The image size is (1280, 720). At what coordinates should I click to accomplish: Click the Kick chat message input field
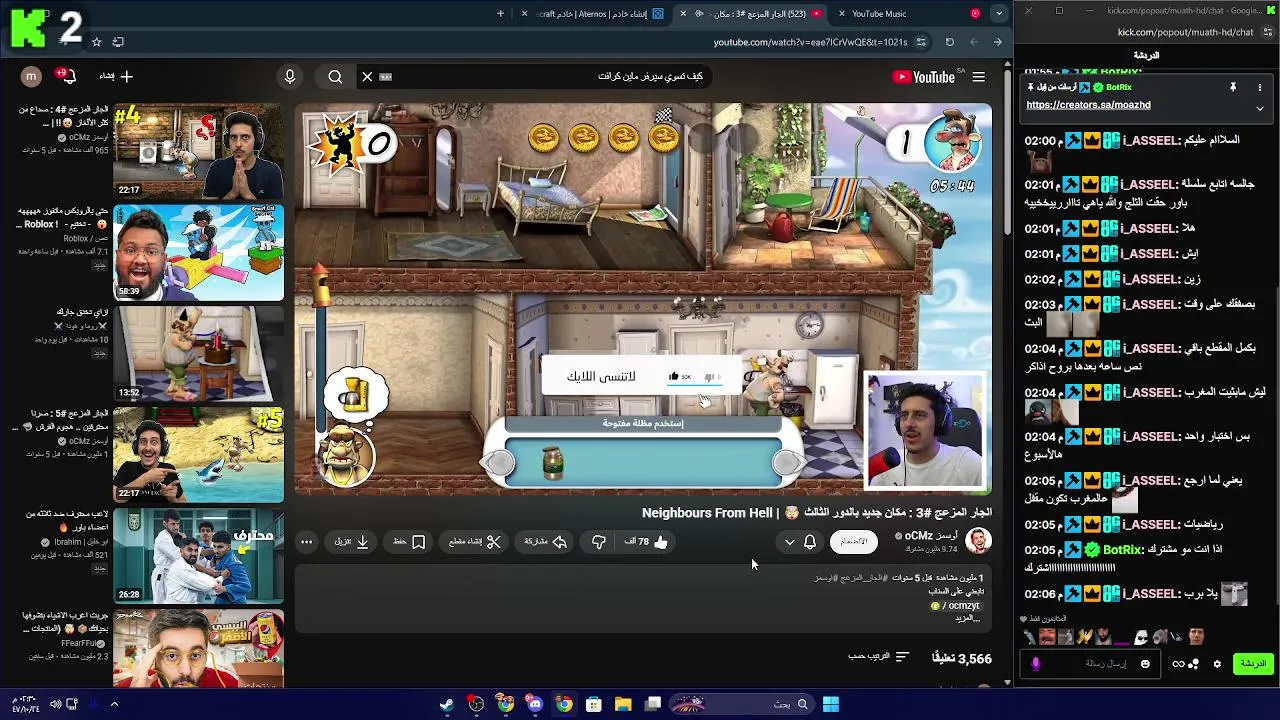(x=1090, y=664)
